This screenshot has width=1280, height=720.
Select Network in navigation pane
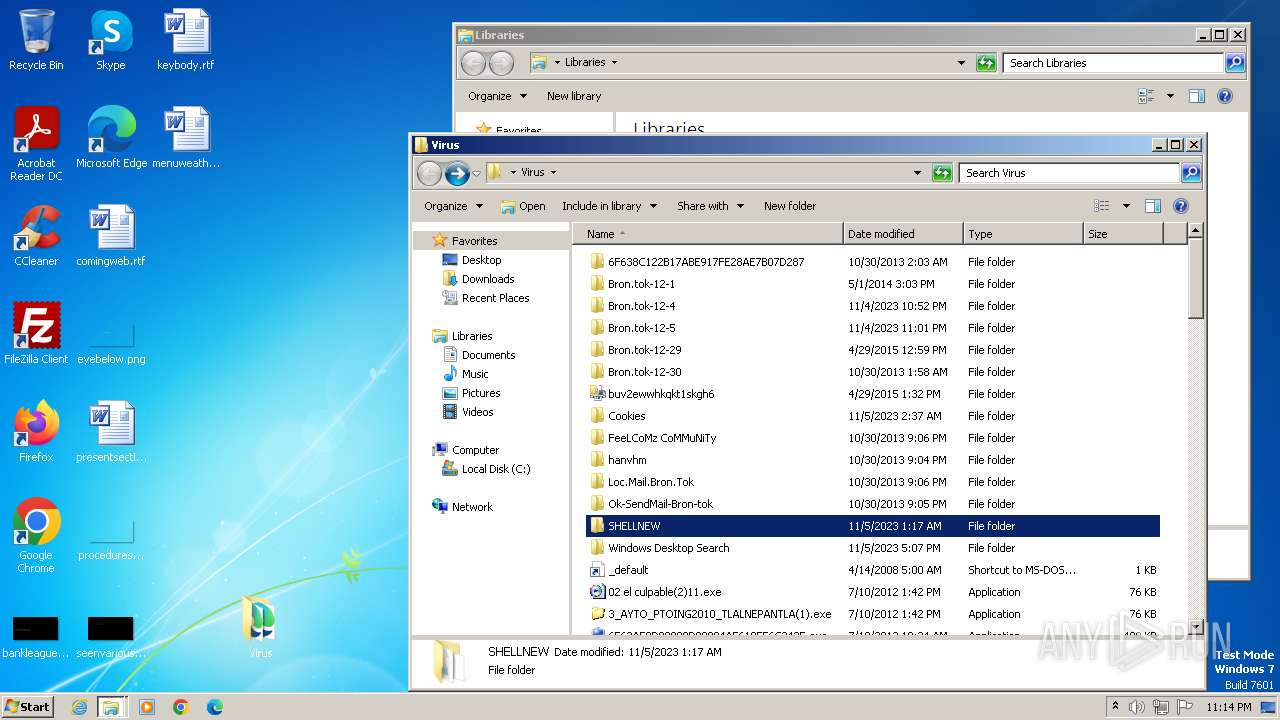point(472,507)
